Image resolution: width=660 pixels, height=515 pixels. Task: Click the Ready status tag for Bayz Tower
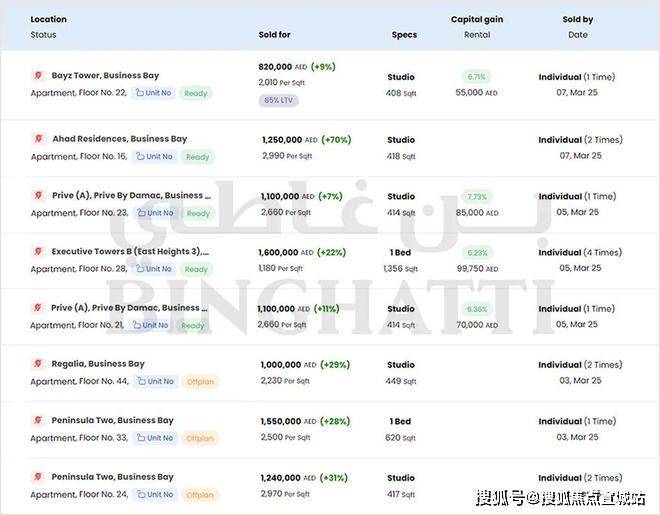(196, 93)
